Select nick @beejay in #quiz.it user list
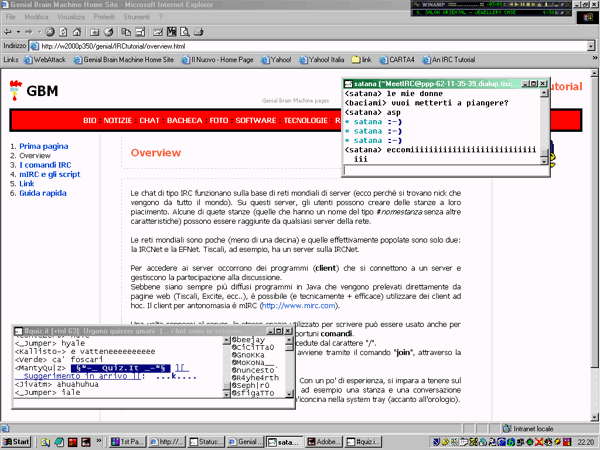Viewport: 600px width, 450px height. pyautogui.click(x=248, y=340)
